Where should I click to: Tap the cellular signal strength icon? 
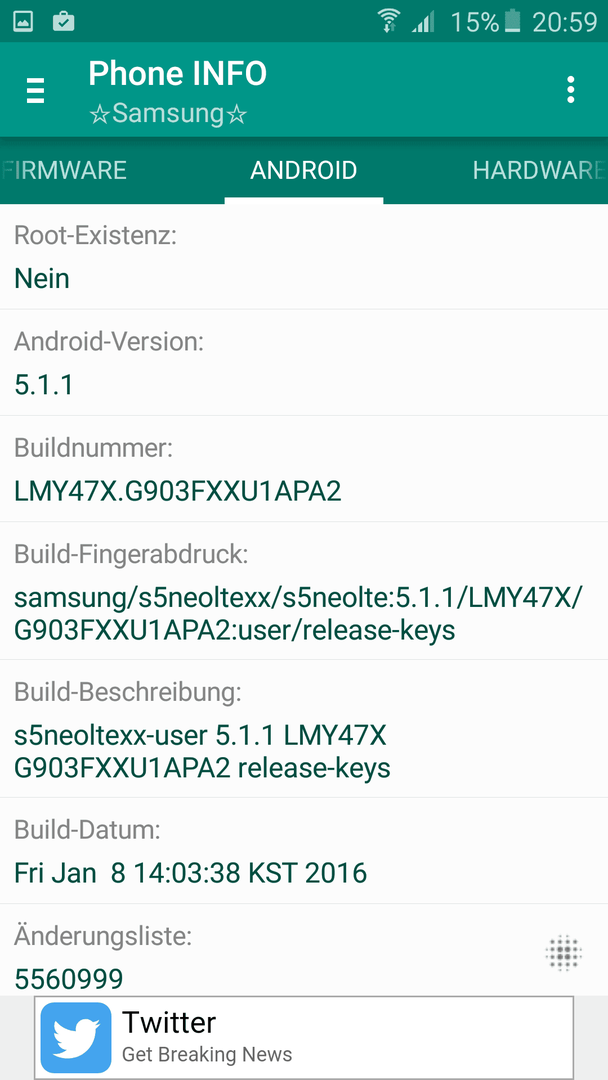[x=423, y=23]
